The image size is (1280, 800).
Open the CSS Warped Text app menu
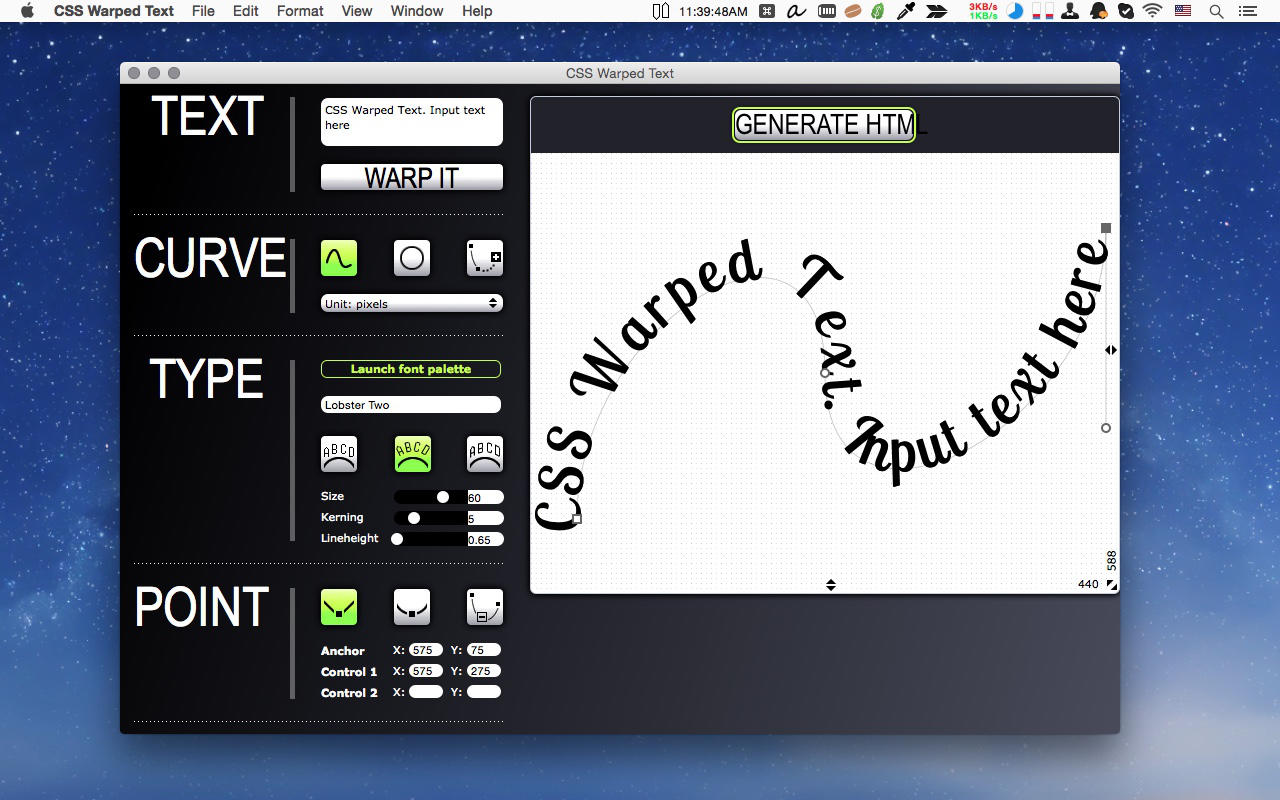pos(114,11)
